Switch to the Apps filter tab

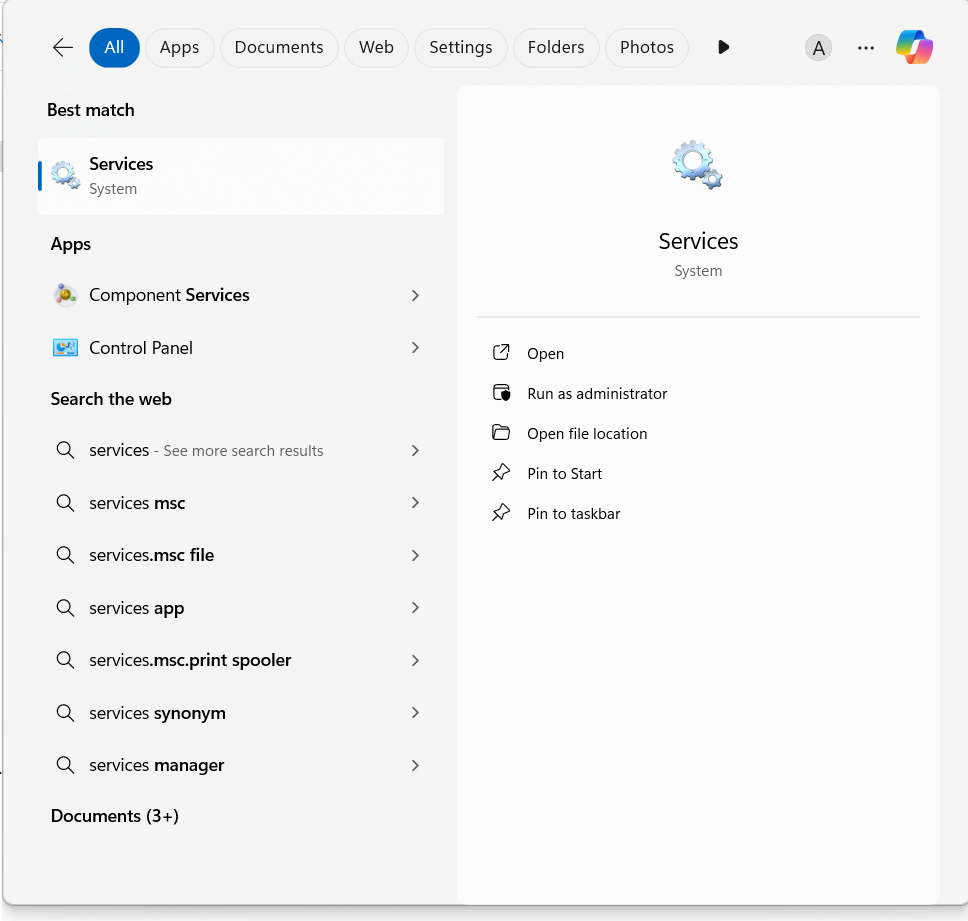(179, 47)
